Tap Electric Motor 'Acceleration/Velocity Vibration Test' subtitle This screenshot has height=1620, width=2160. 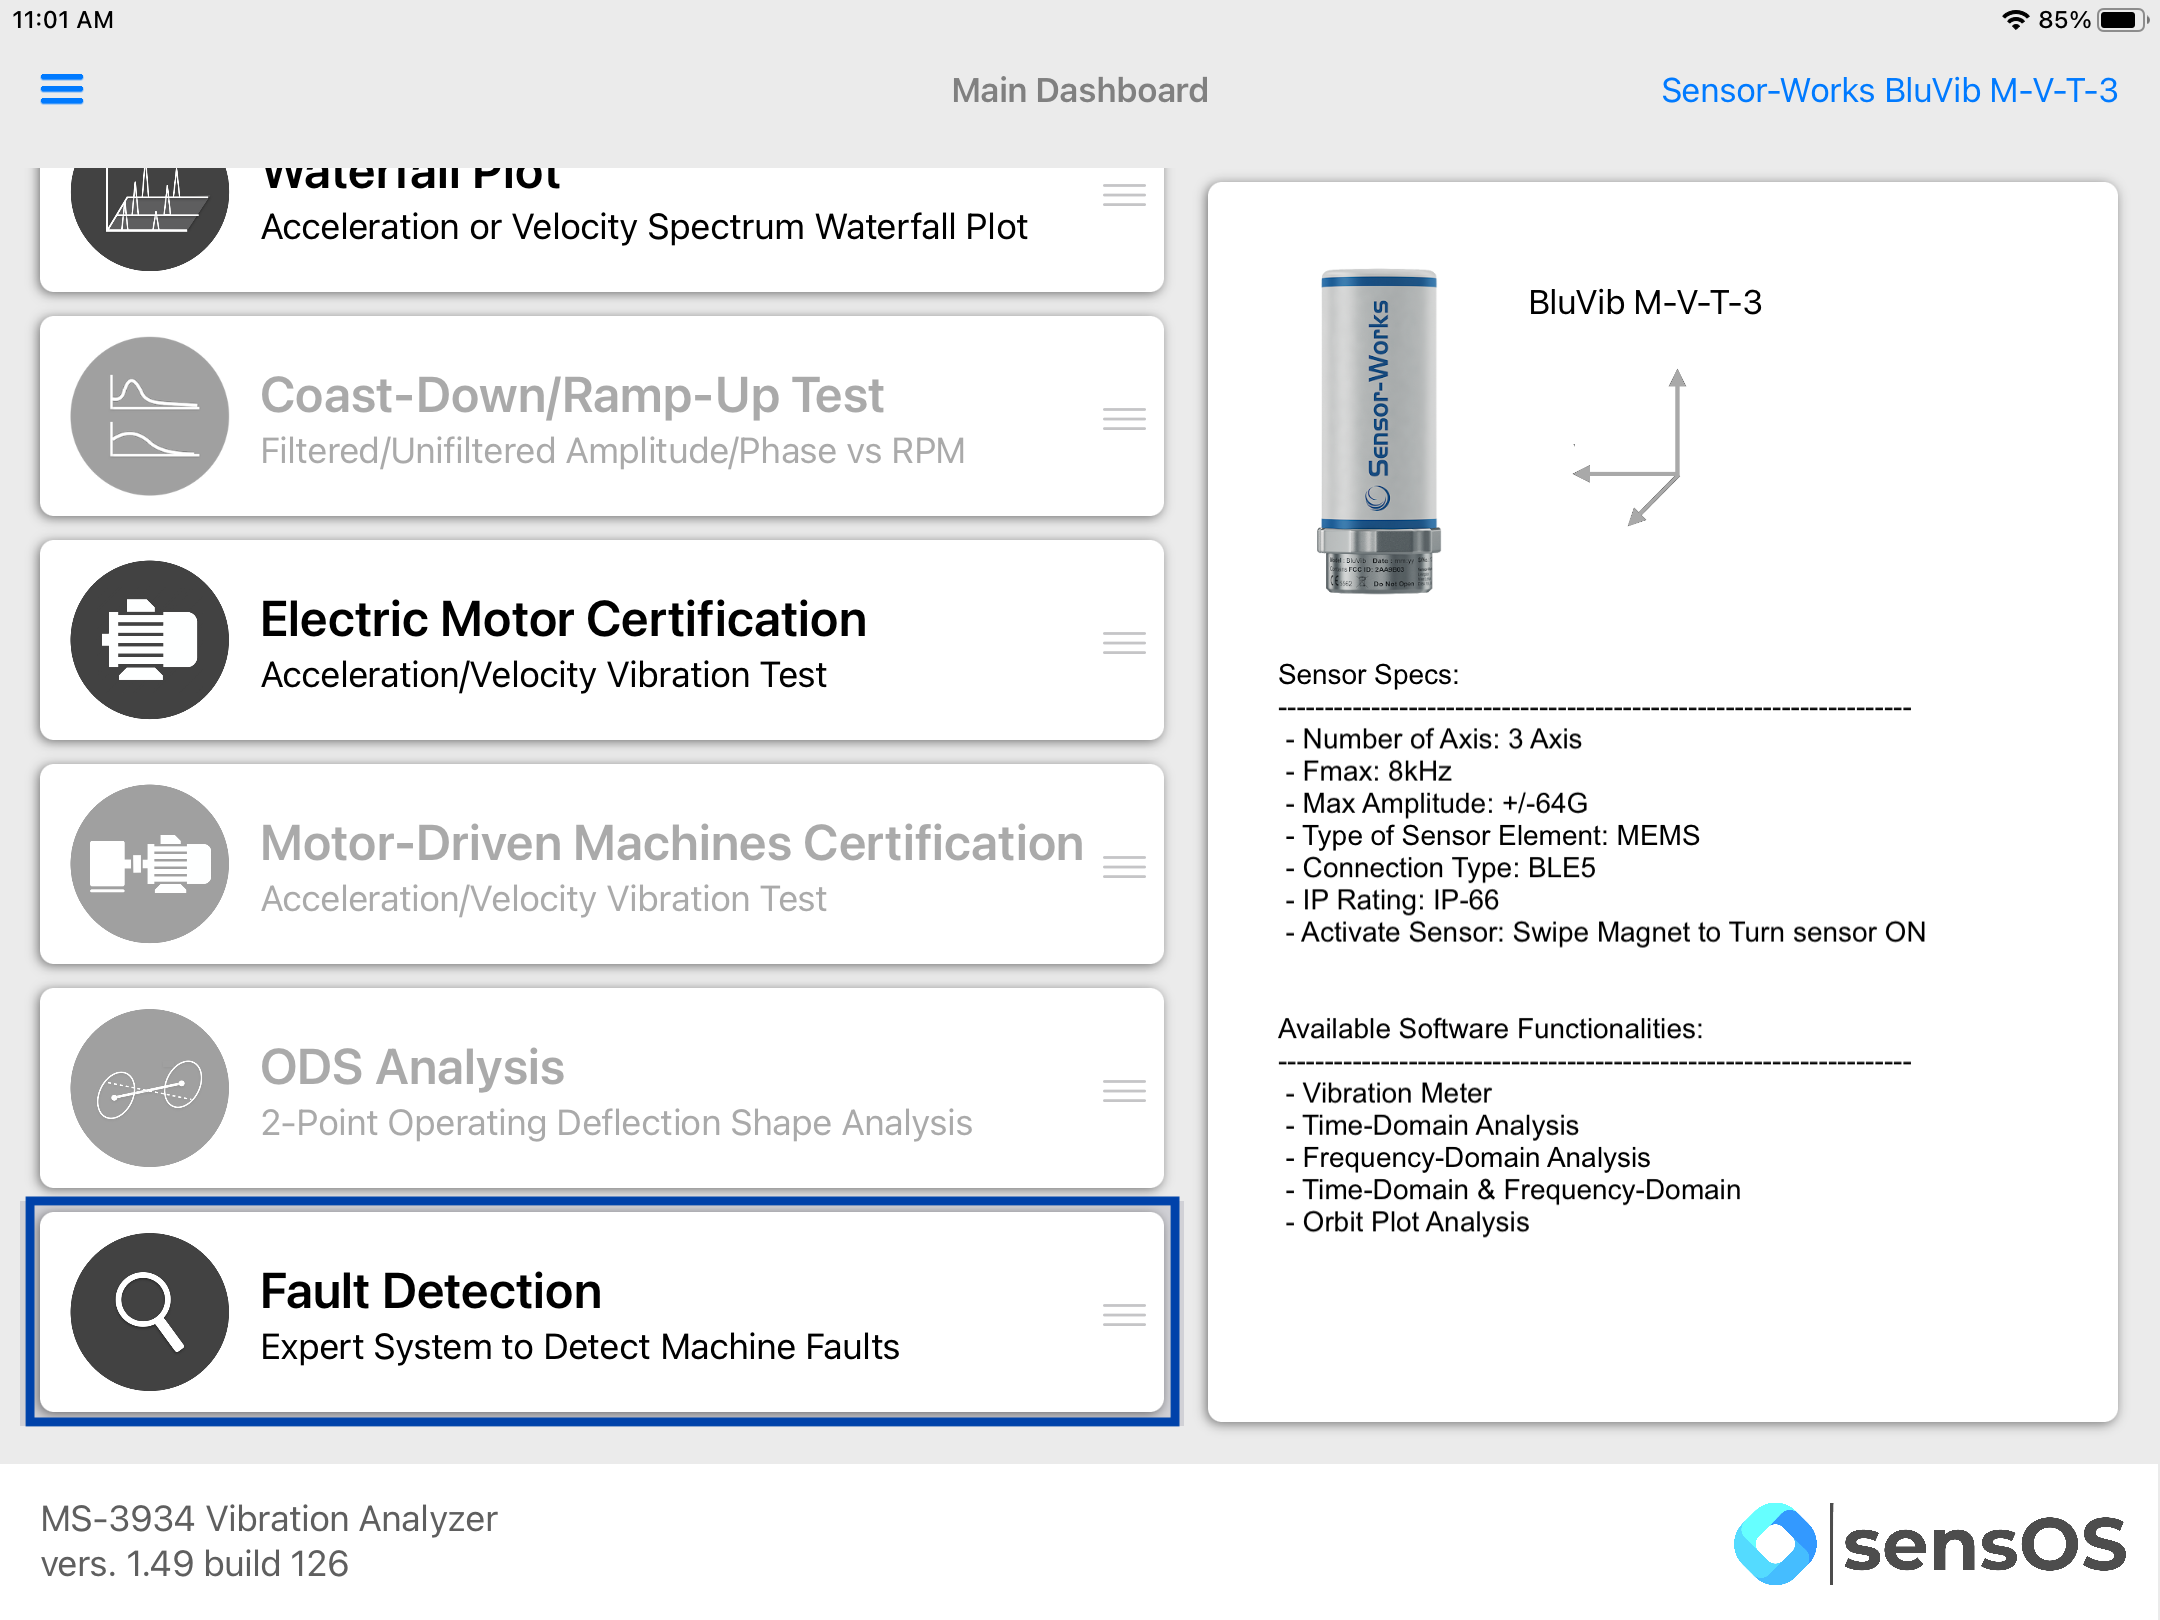click(543, 675)
